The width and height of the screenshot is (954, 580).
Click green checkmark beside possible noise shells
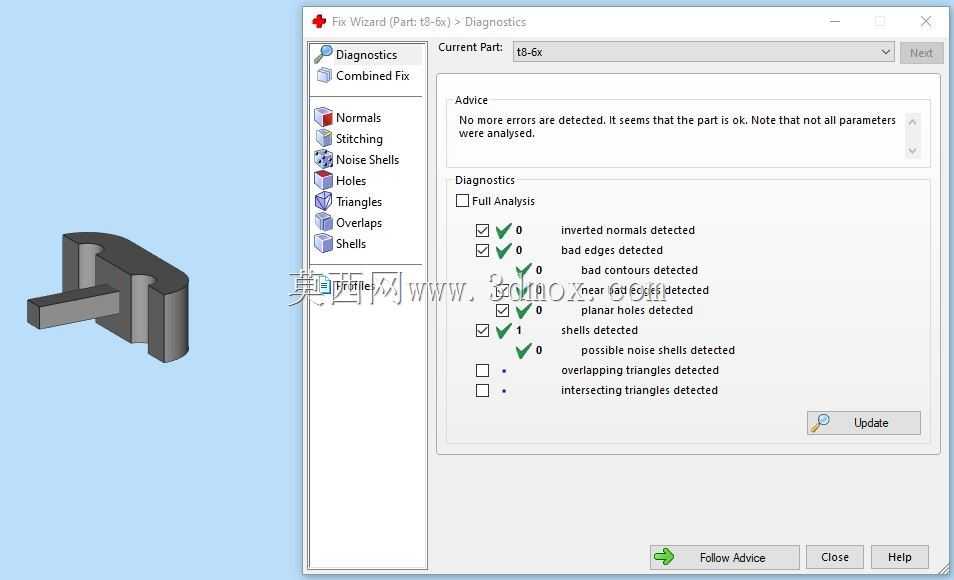(523, 350)
